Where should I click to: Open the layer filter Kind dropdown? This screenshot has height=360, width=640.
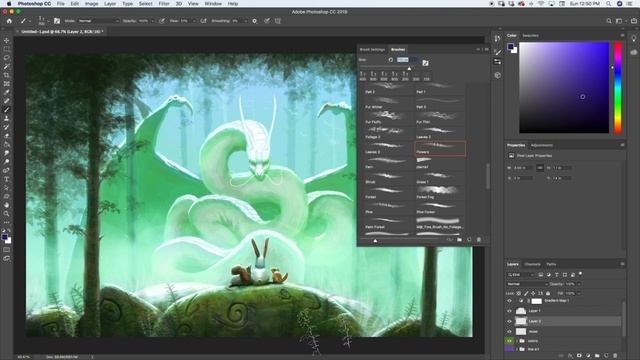[521, 275]
